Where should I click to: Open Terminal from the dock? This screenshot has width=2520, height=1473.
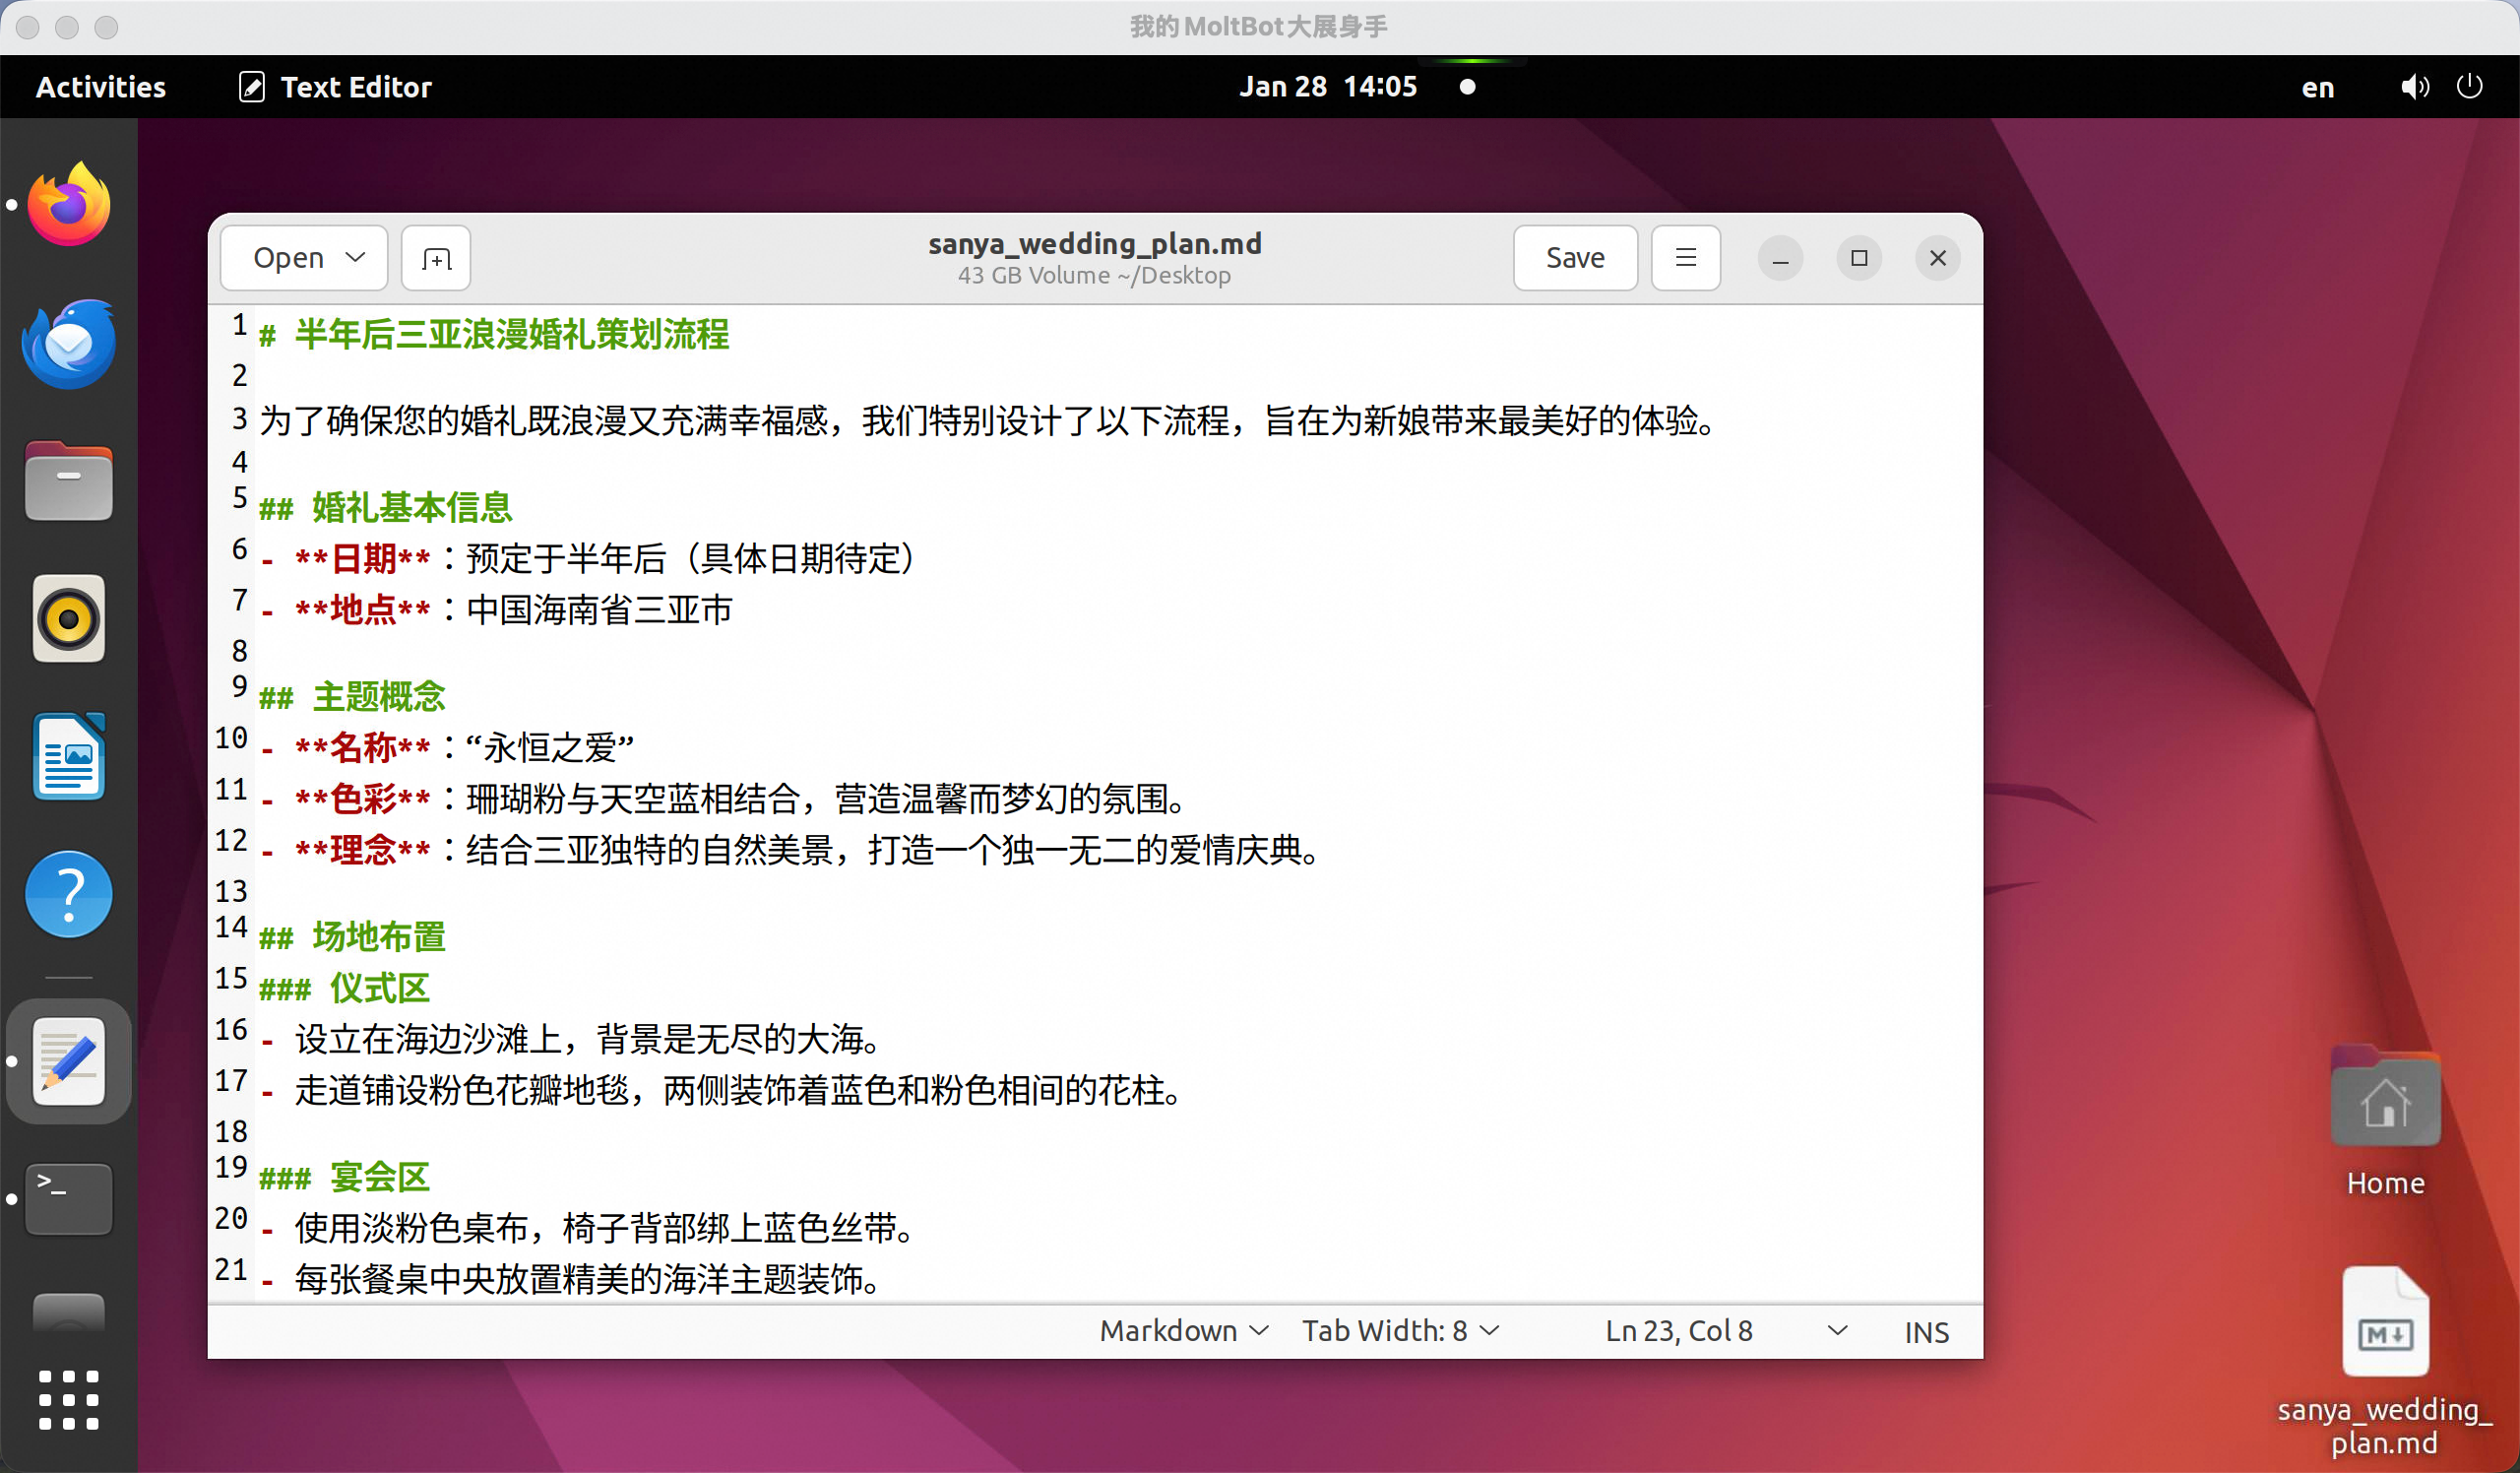(68, 1198)
